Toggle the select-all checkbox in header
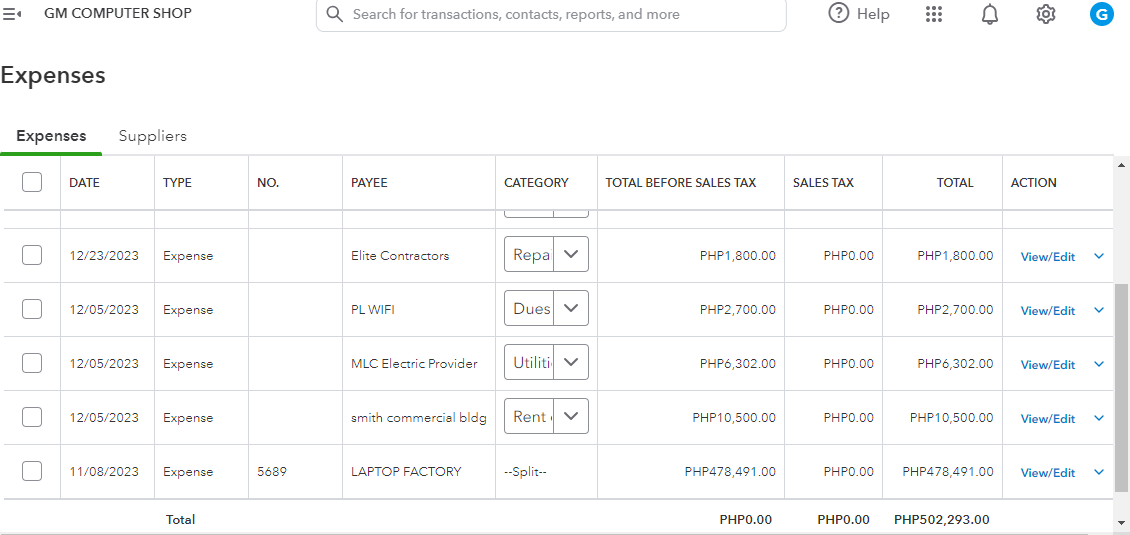 [32, 182]
